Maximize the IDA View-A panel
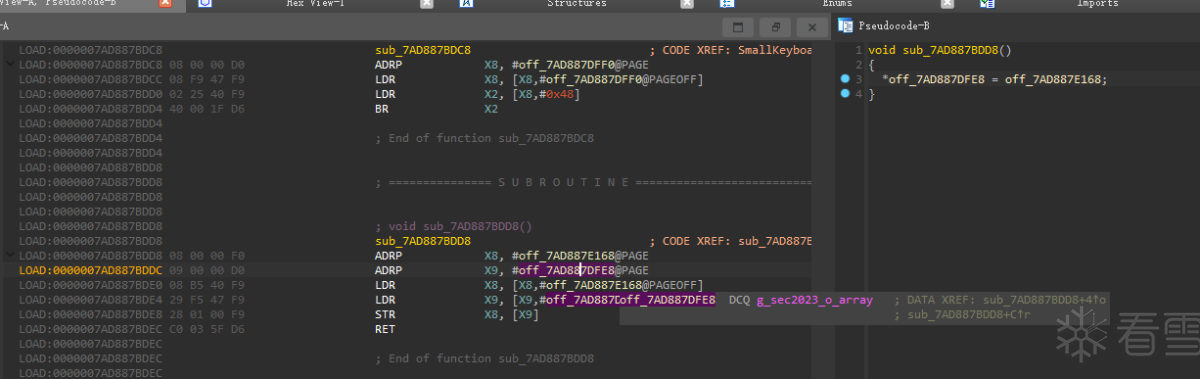The image size is (1200, 379). tap(738, 27)
